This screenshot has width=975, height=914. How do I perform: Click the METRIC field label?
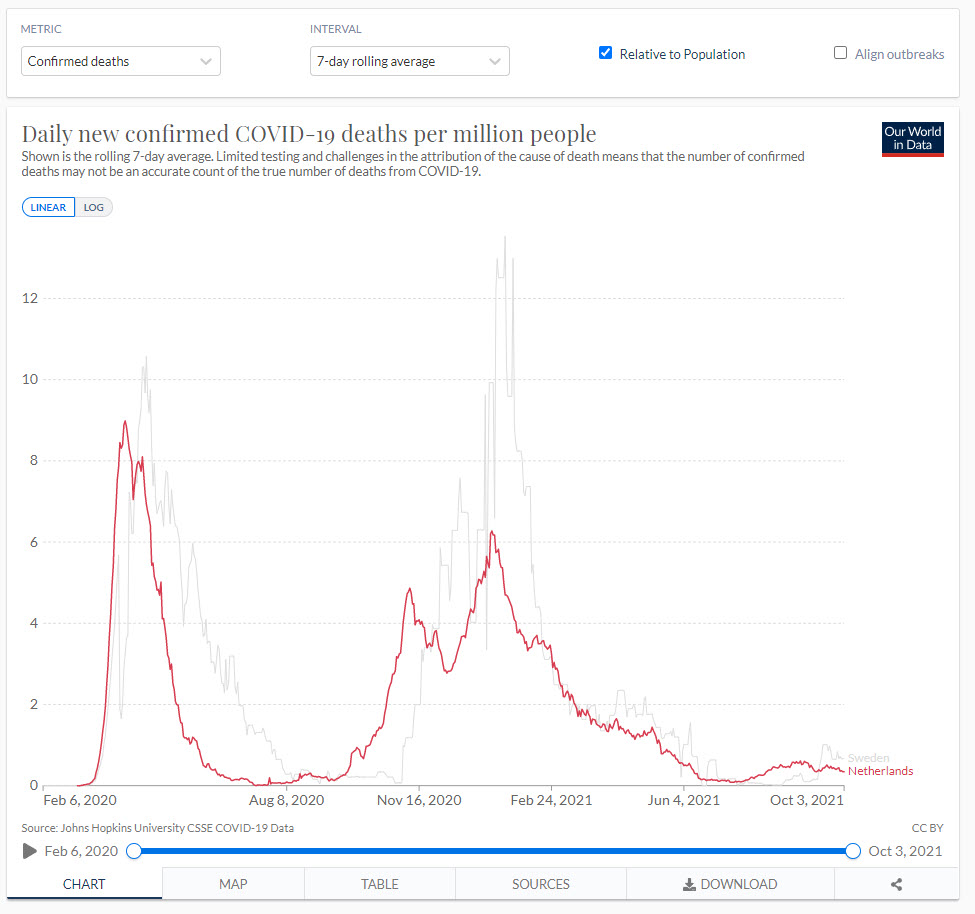[41, 29]
